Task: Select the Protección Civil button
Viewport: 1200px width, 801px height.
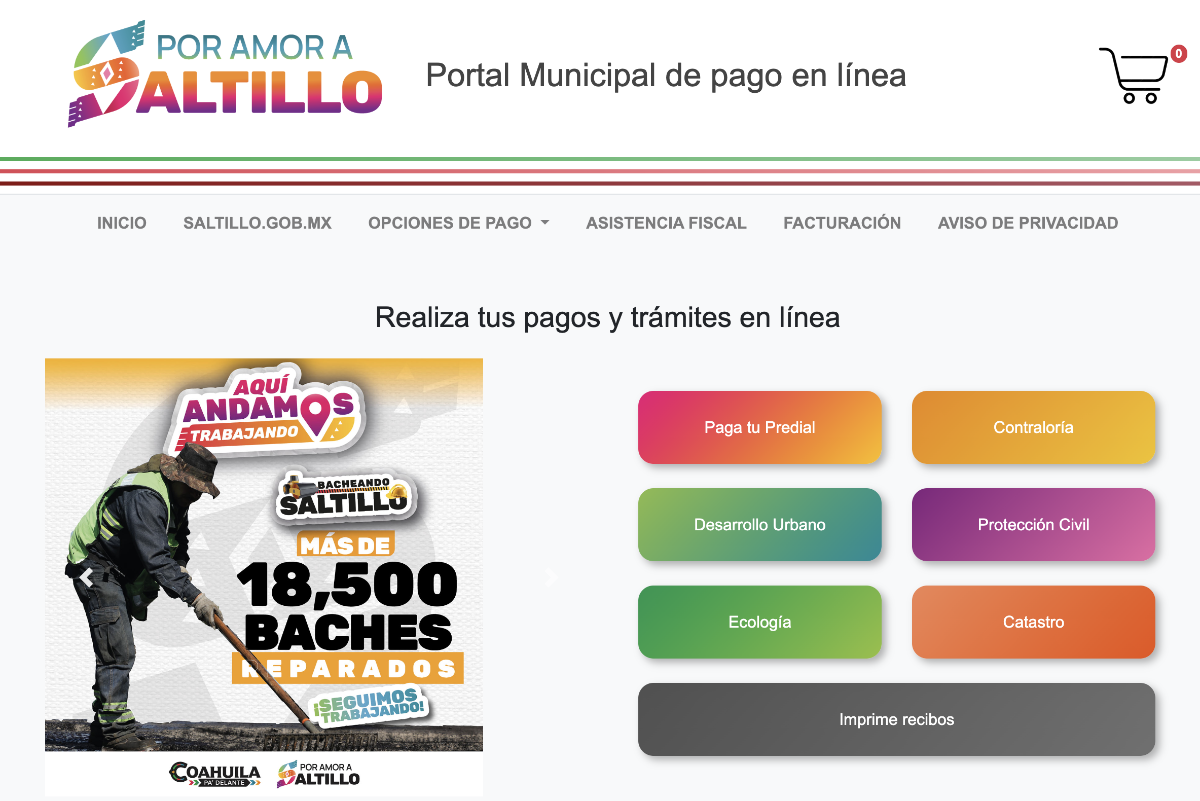Action: tap(1033, 524)
